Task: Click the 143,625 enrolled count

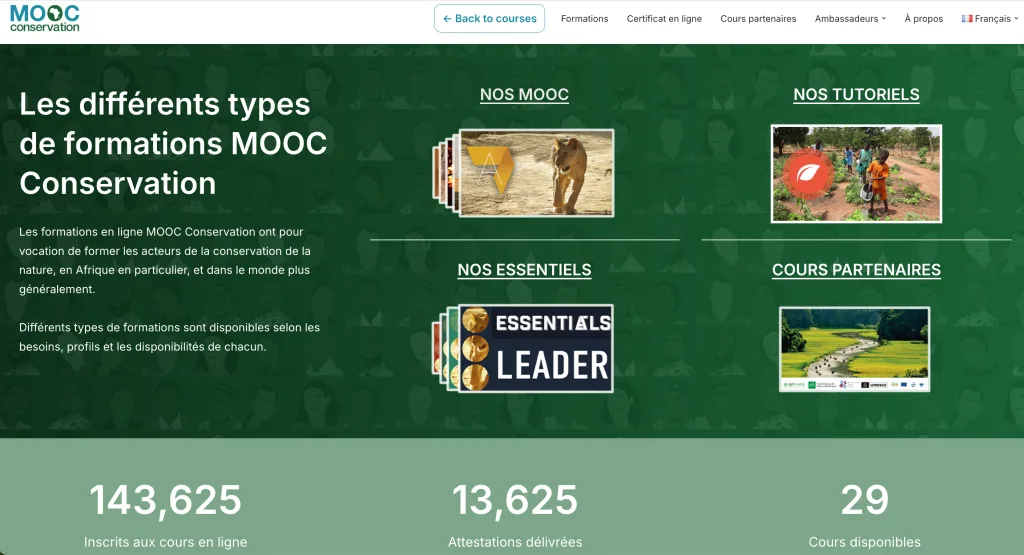Action: pos(165,500)
